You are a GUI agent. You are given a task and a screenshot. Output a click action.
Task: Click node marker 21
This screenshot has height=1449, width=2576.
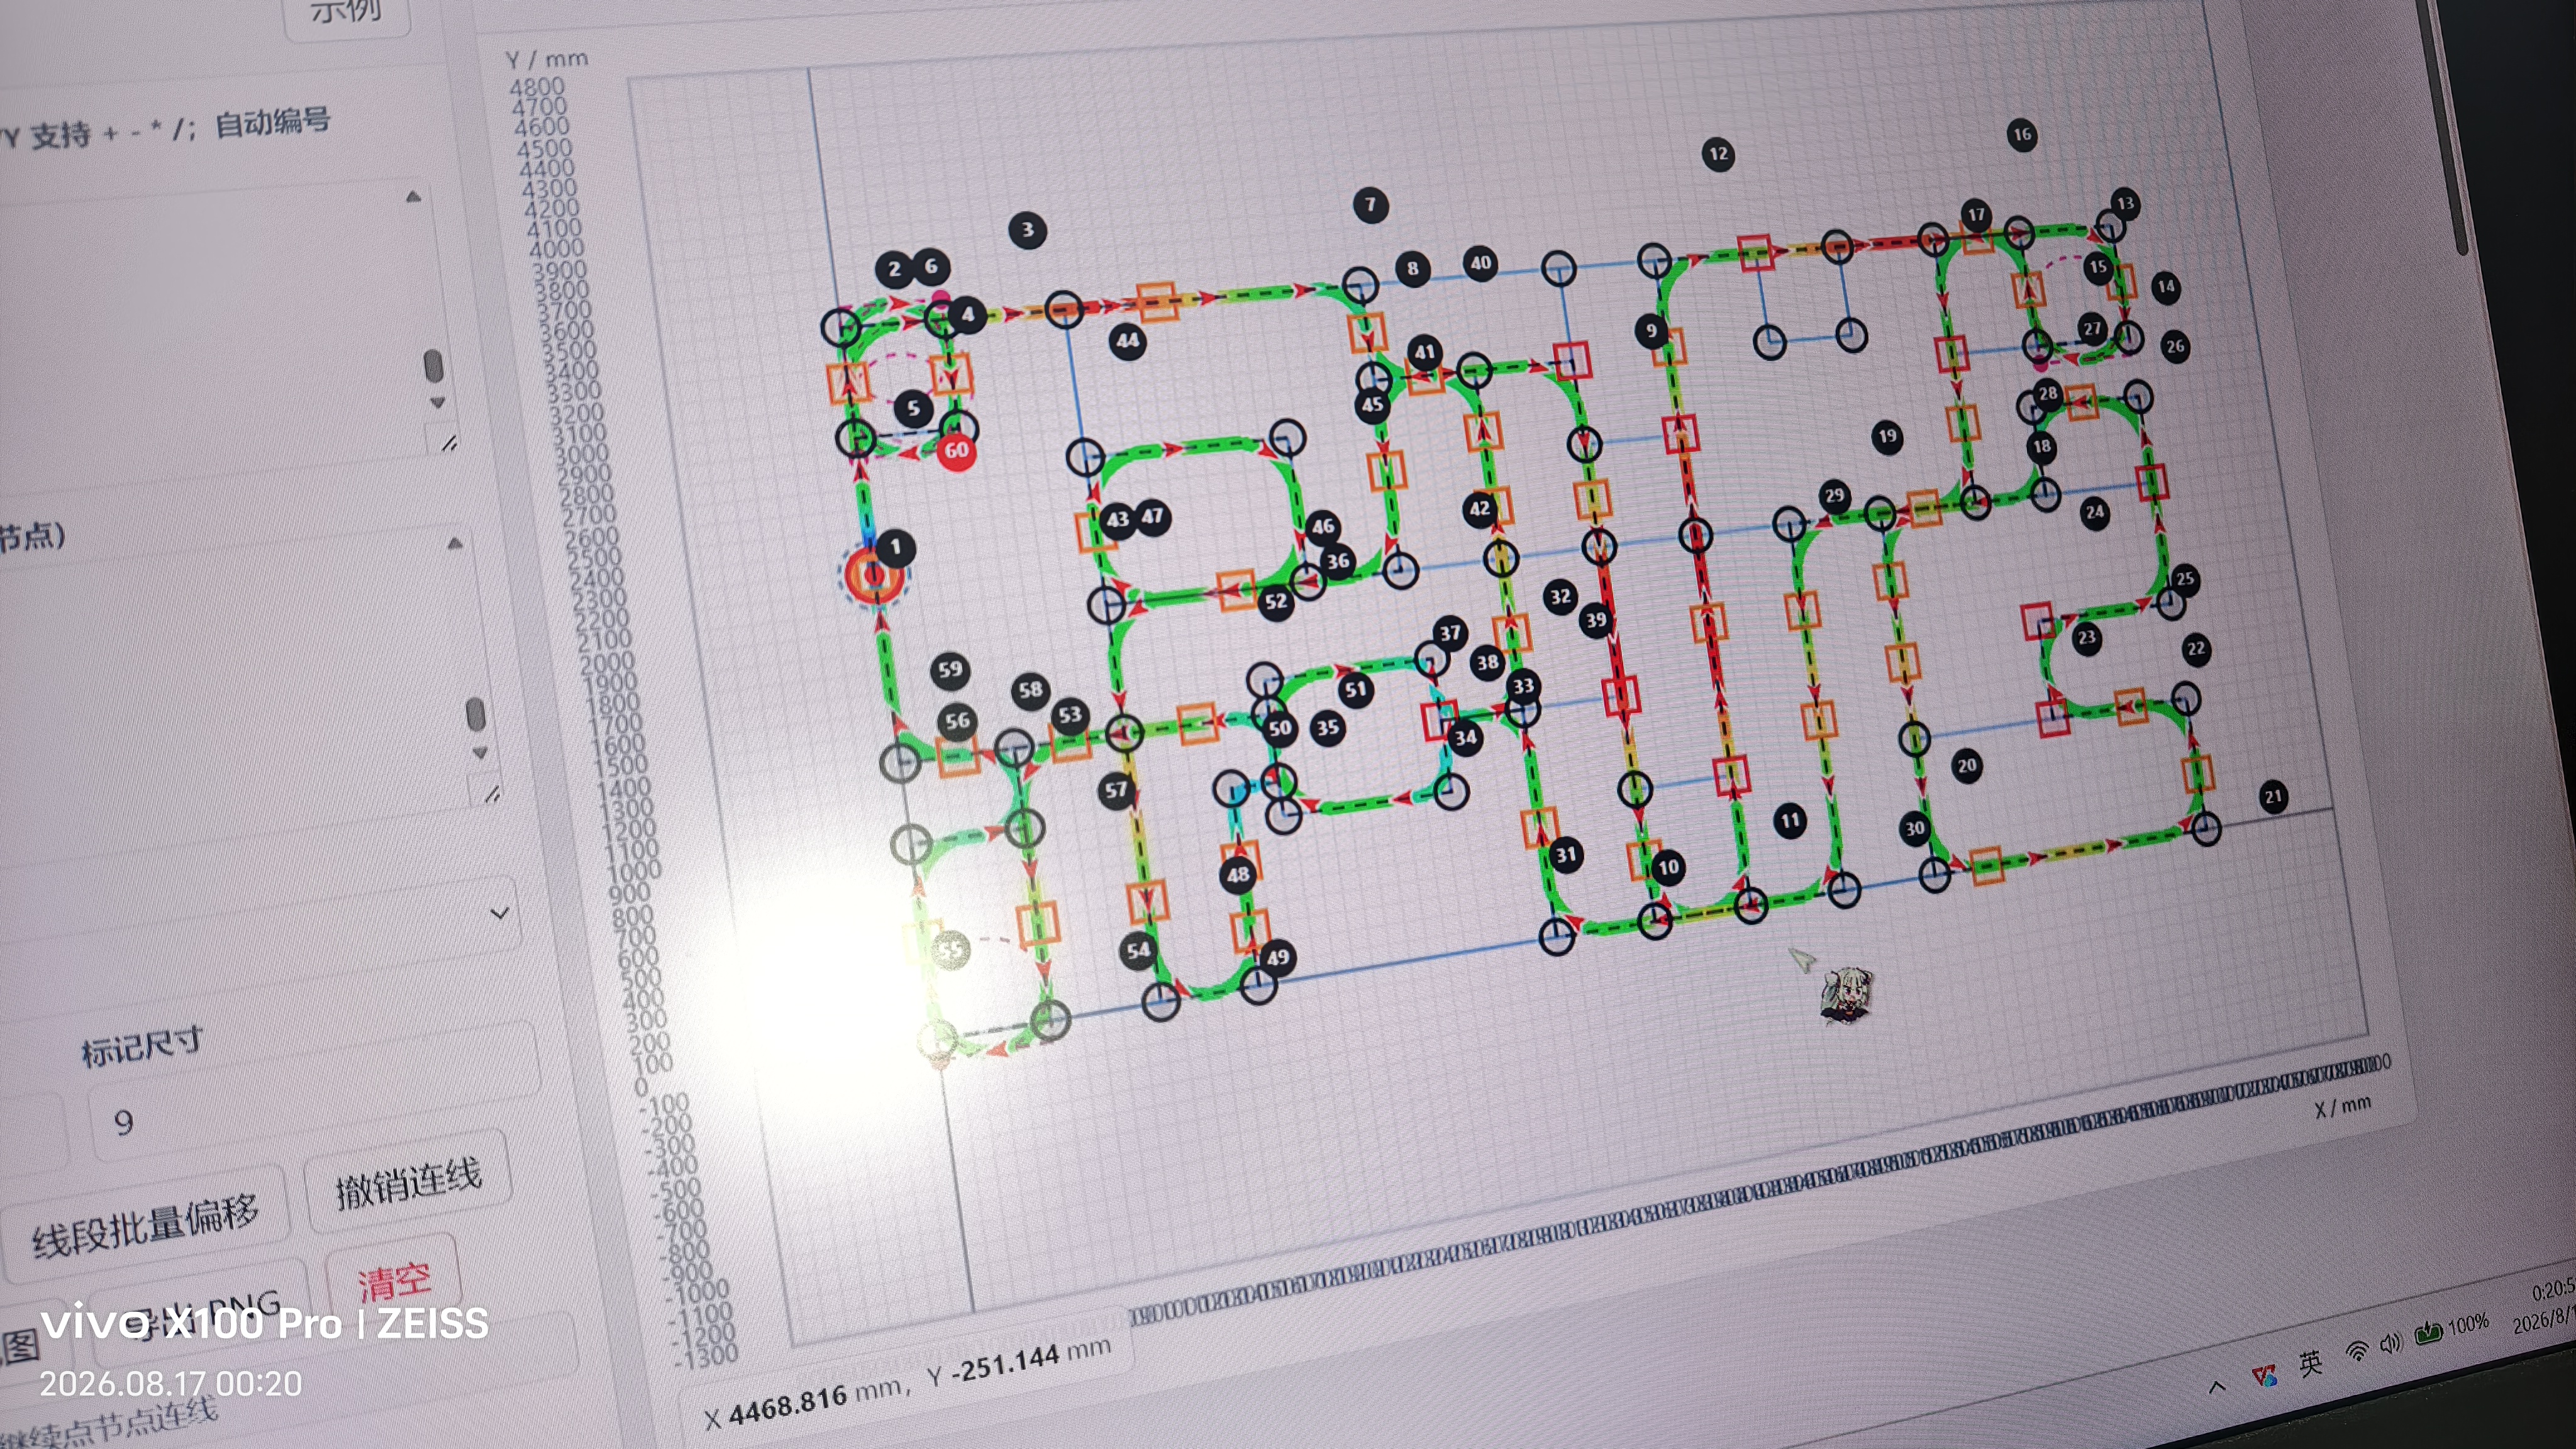point(2274,797)
